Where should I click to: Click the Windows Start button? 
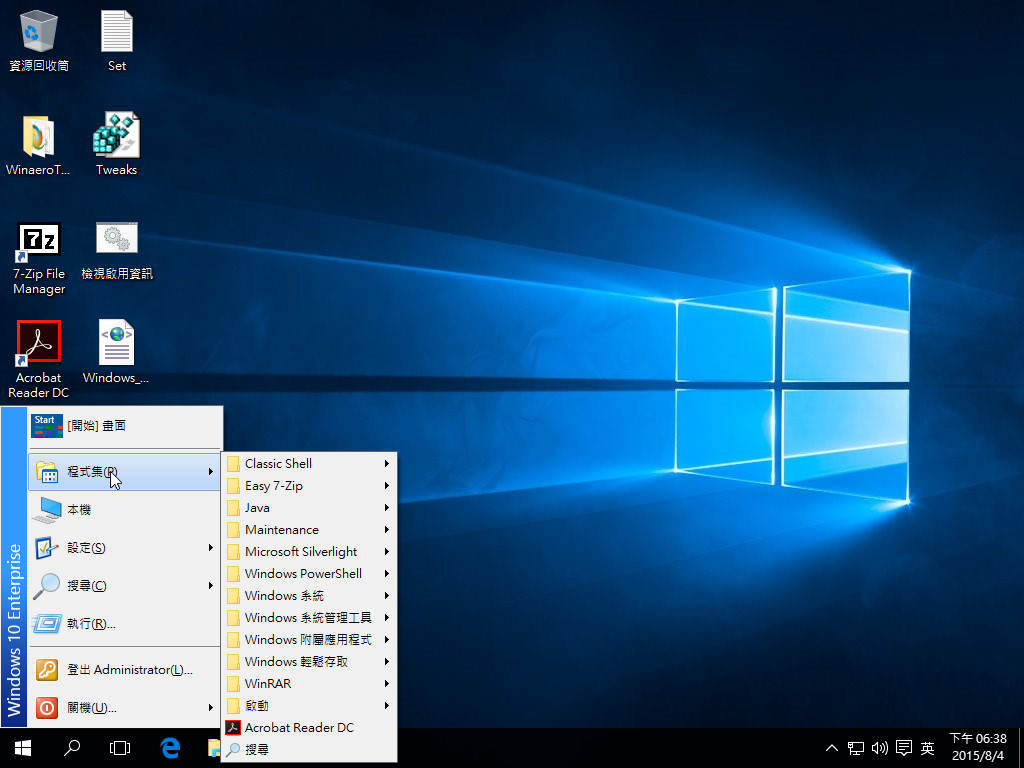[x=22, y=747]
